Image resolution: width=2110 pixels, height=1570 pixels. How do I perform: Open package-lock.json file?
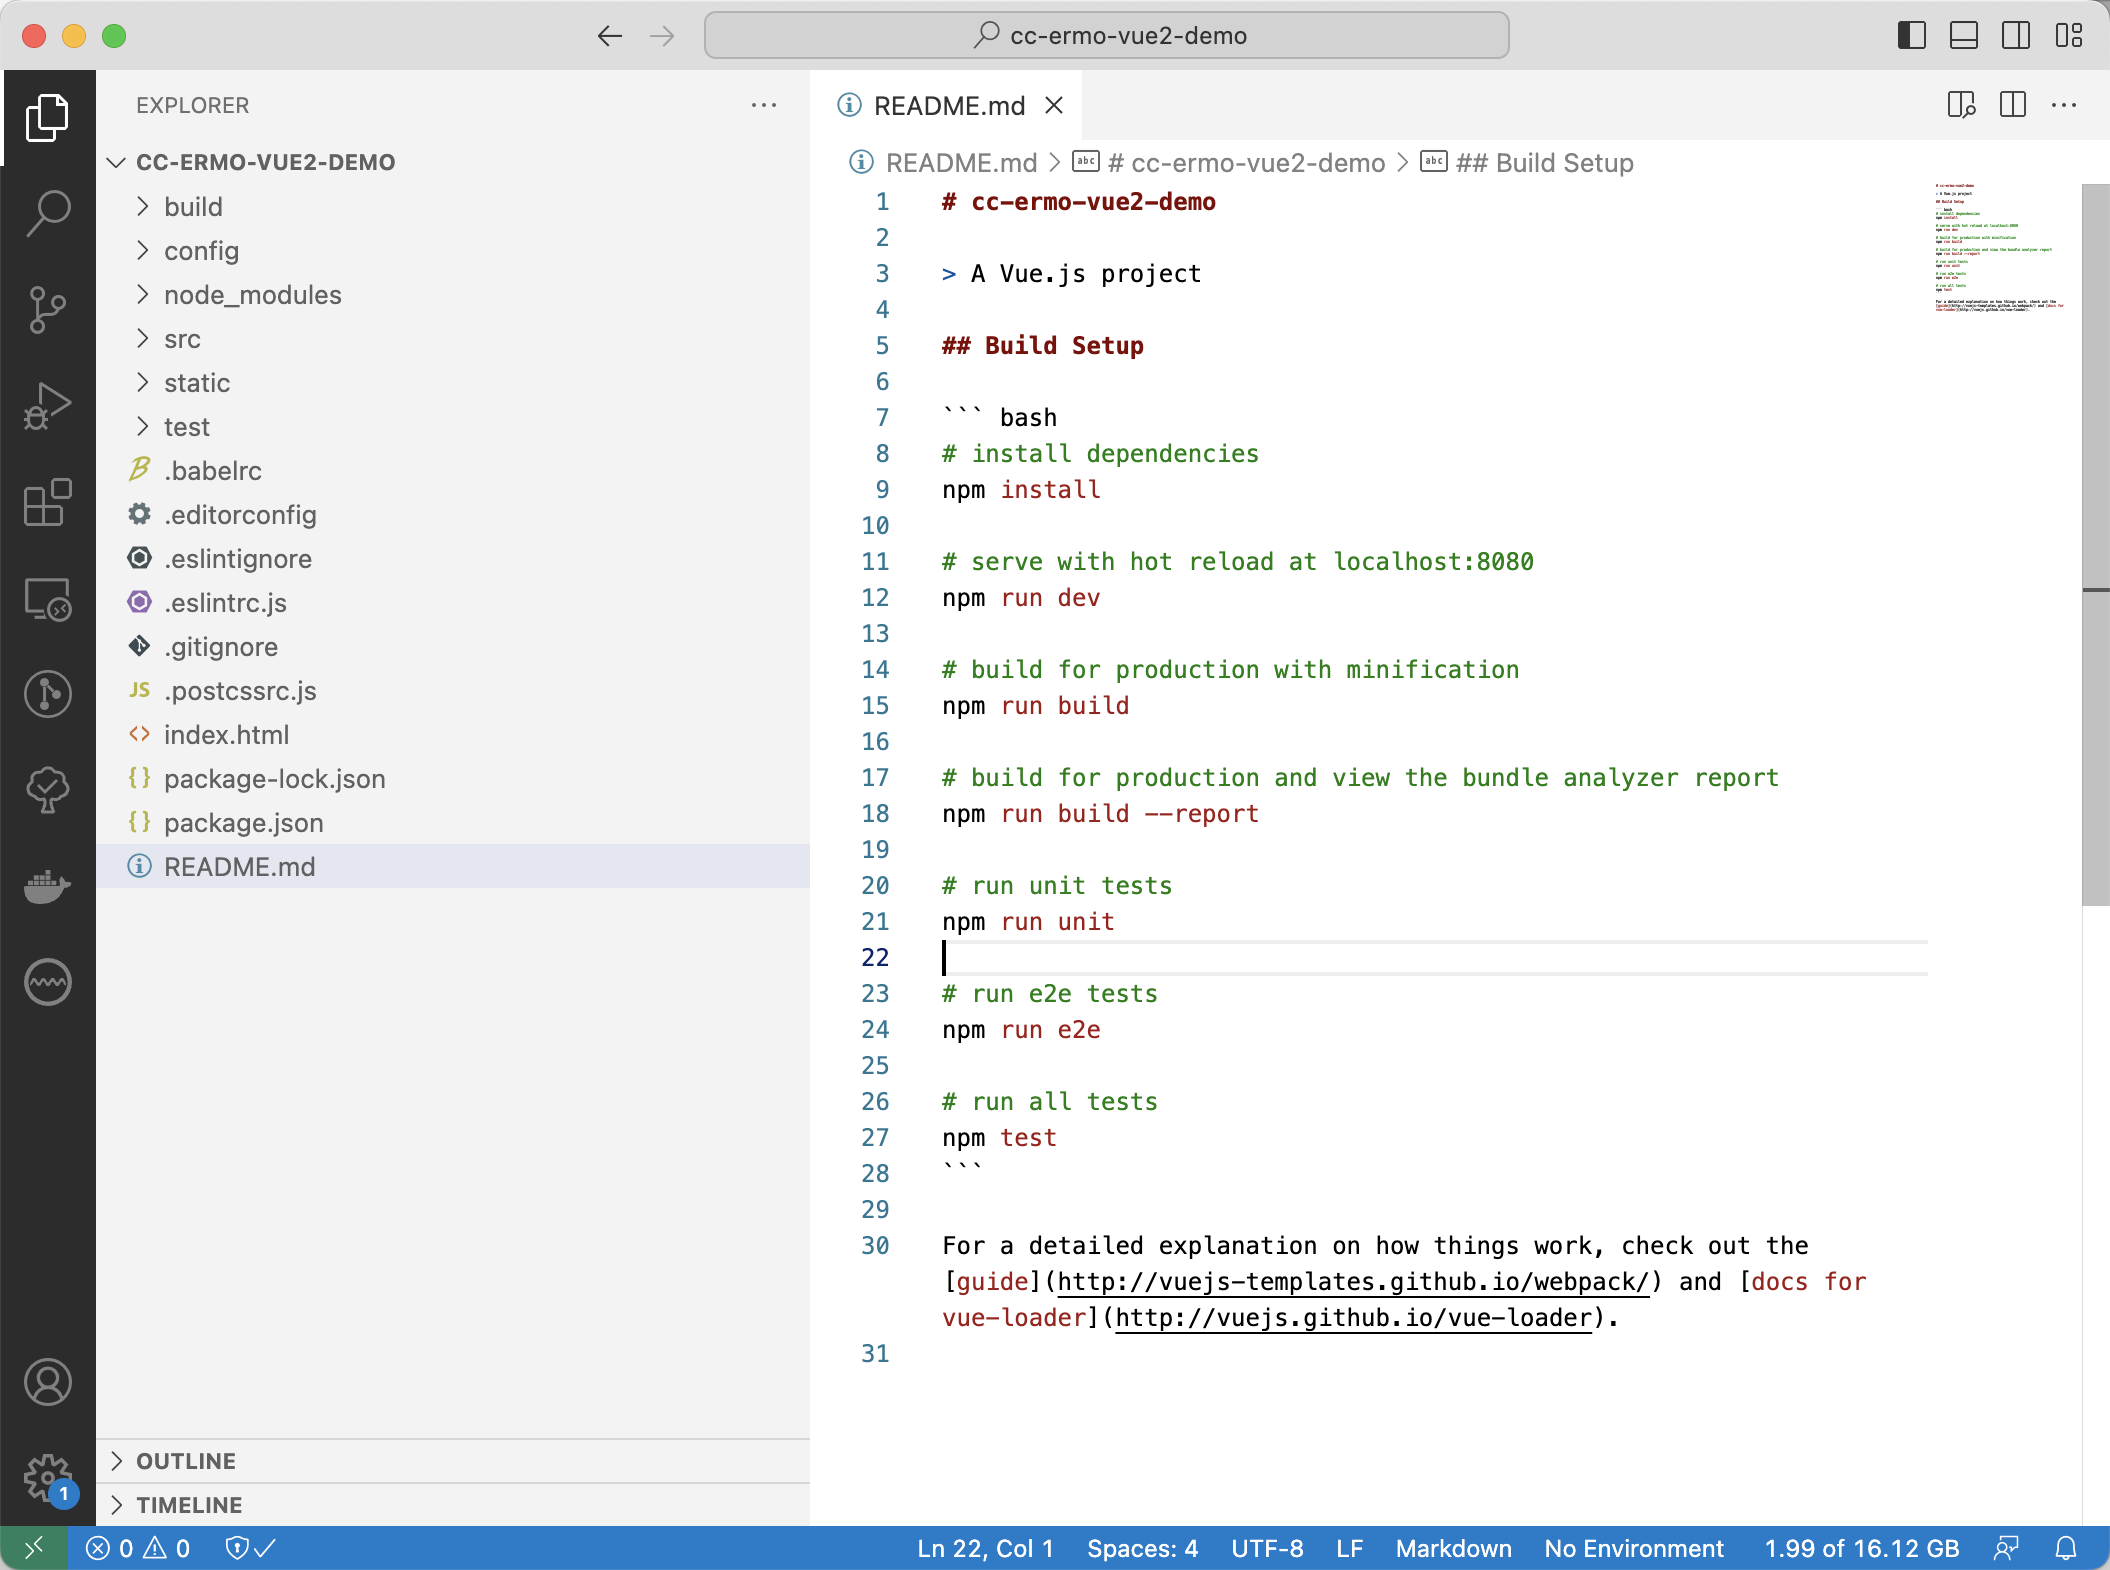coord(453,778)
